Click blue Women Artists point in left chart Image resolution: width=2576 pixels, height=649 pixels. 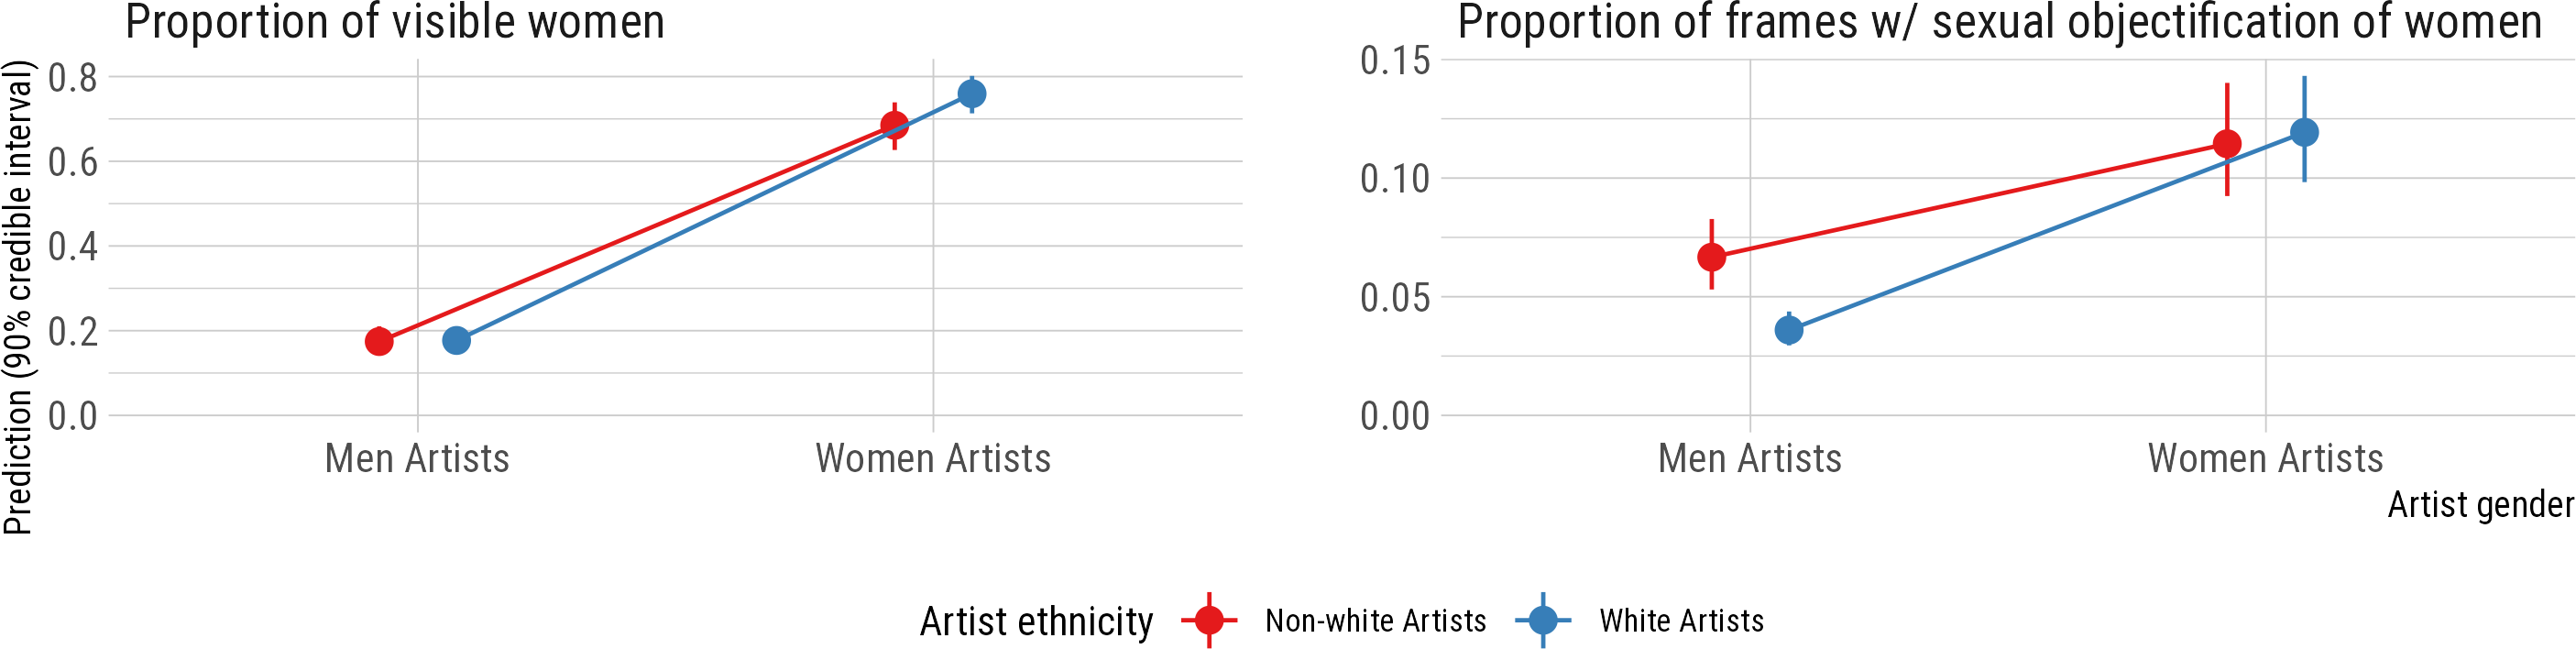(971, 94)
